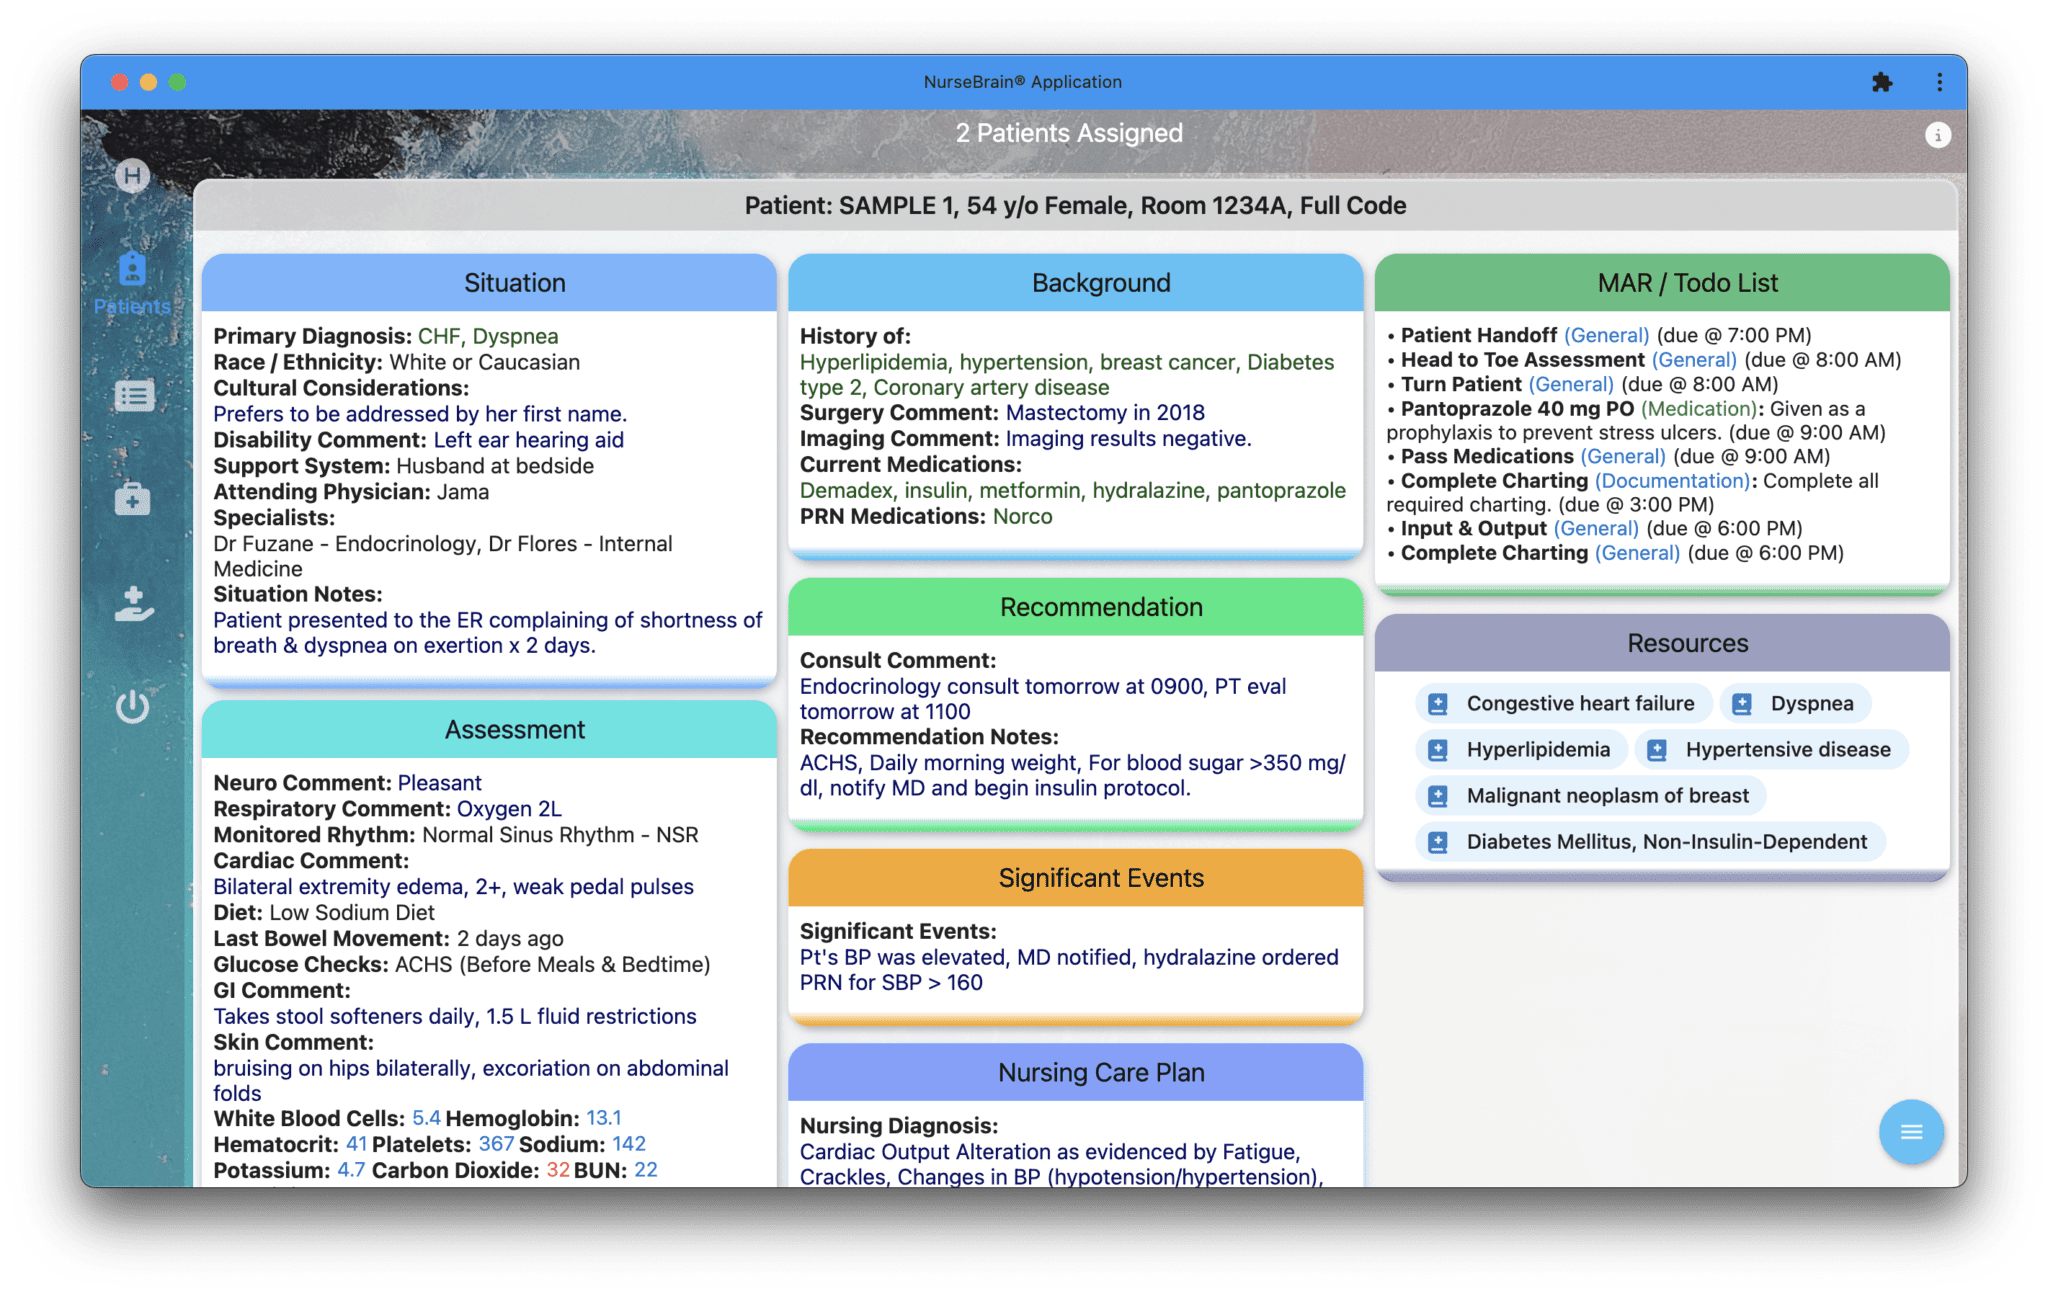The height and width of the screenshot is (1294, 2048).
Task: Open the Hypertensive disease resource chip
Action: point(1771,750)
